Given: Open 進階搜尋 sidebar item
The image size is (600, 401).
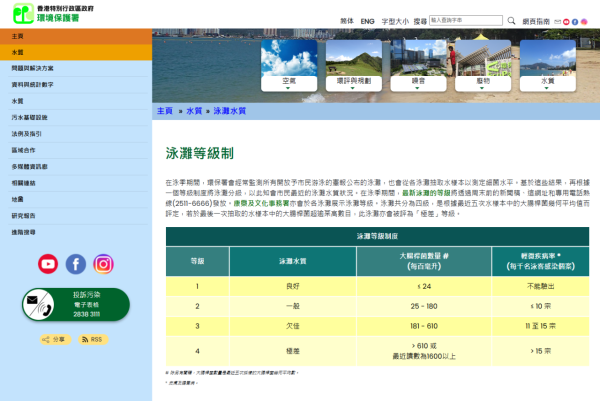Looking at the screenshot, I should point(76,232).
